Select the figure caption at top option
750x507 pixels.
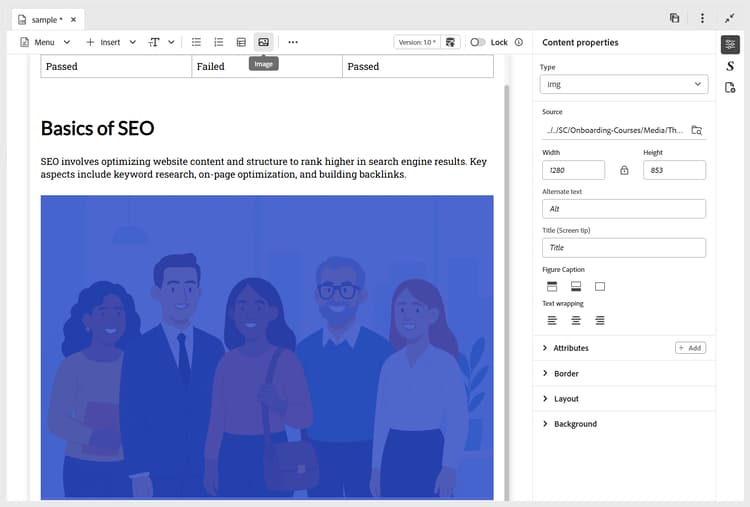(551, 286)
